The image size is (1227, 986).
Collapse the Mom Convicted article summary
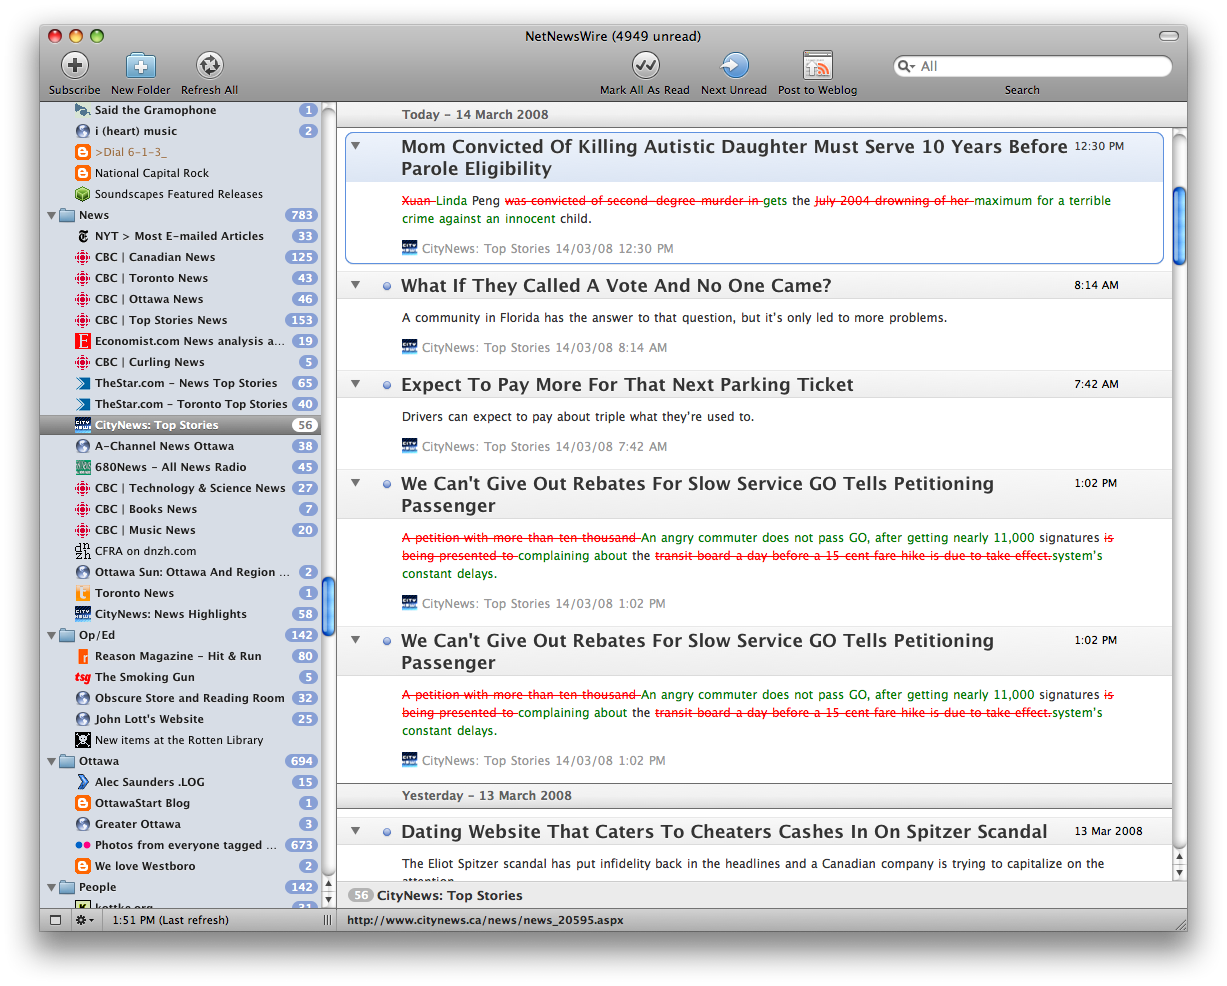coord(355,147)
